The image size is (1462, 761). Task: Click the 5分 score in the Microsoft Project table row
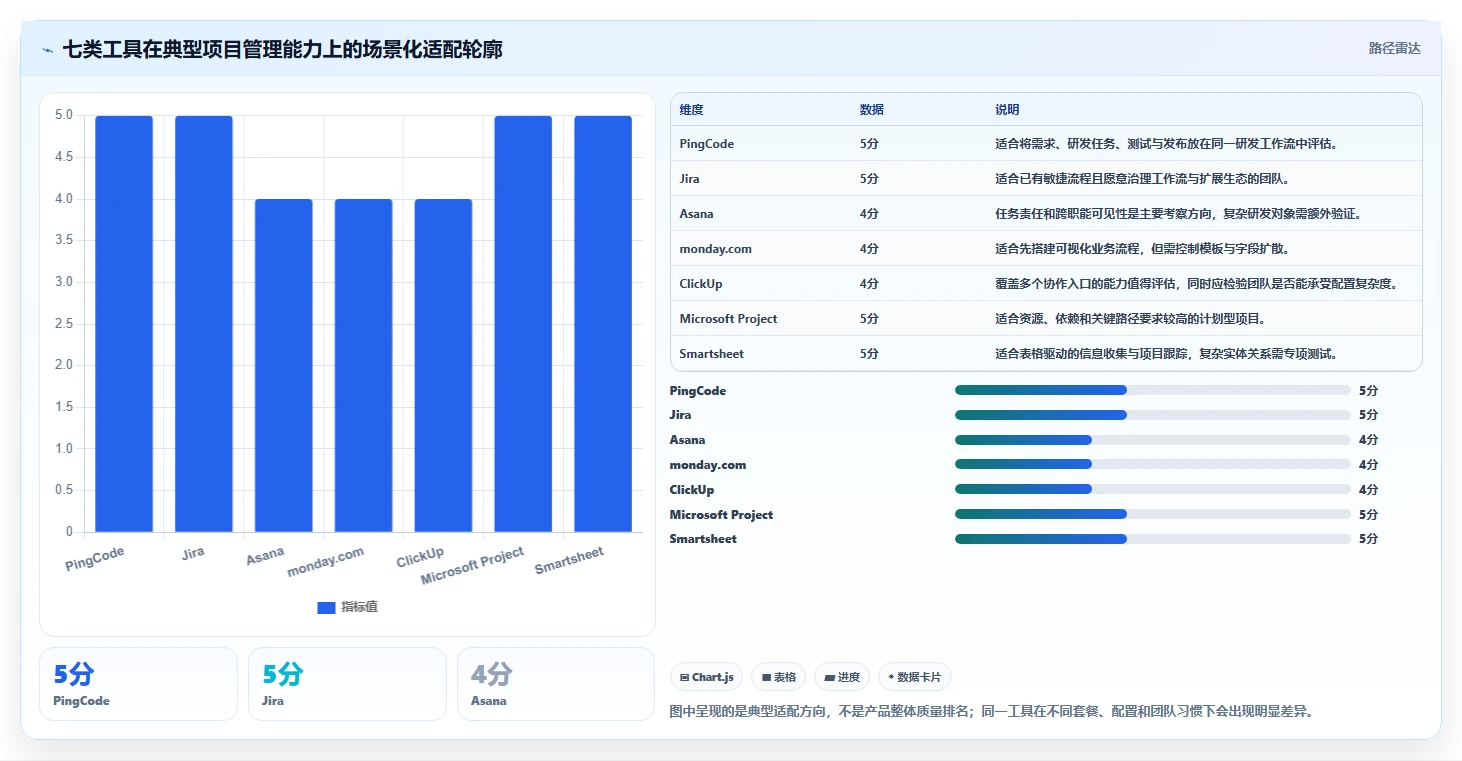click(869, 319)
